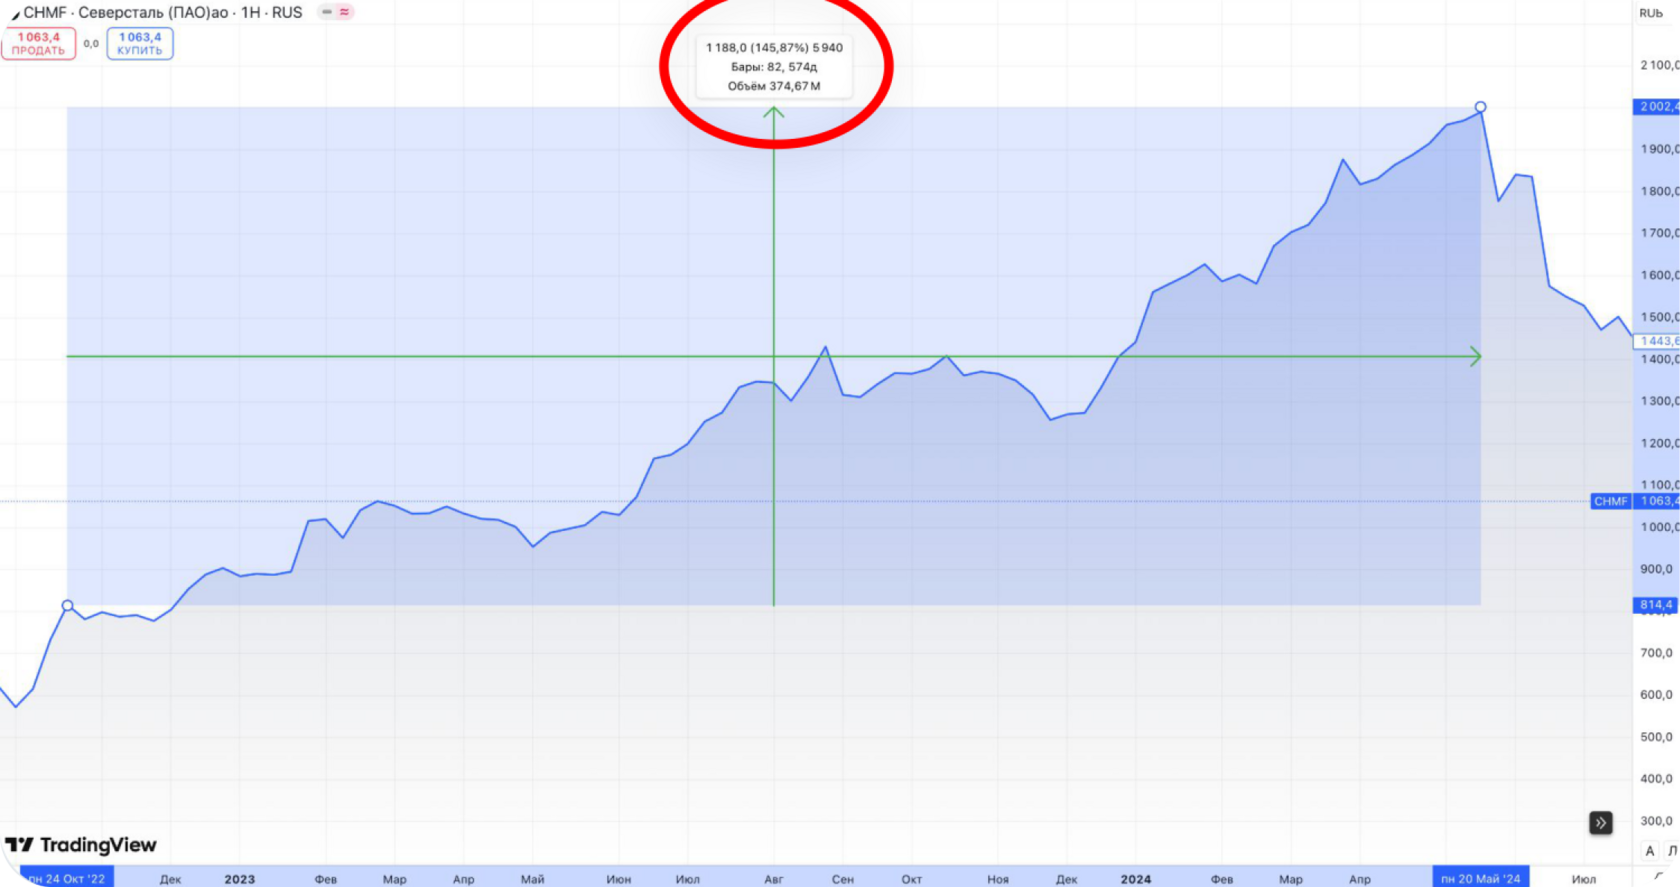This screenshot has height=887, width=1680.
Task: Click the CHMF price label on the price axis
Action: 1610,501
